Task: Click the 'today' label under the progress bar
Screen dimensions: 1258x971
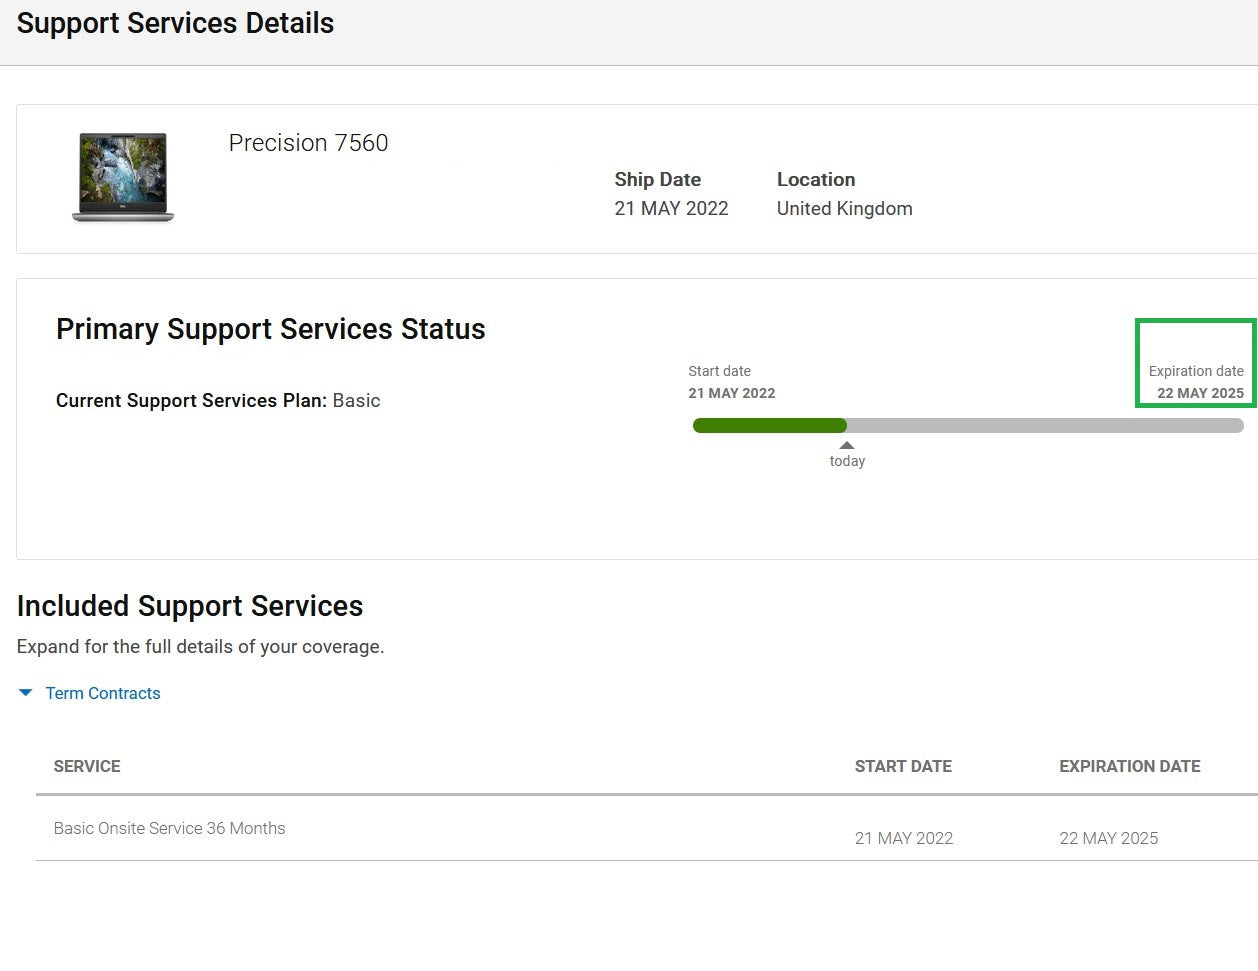Action: point(847,461)
